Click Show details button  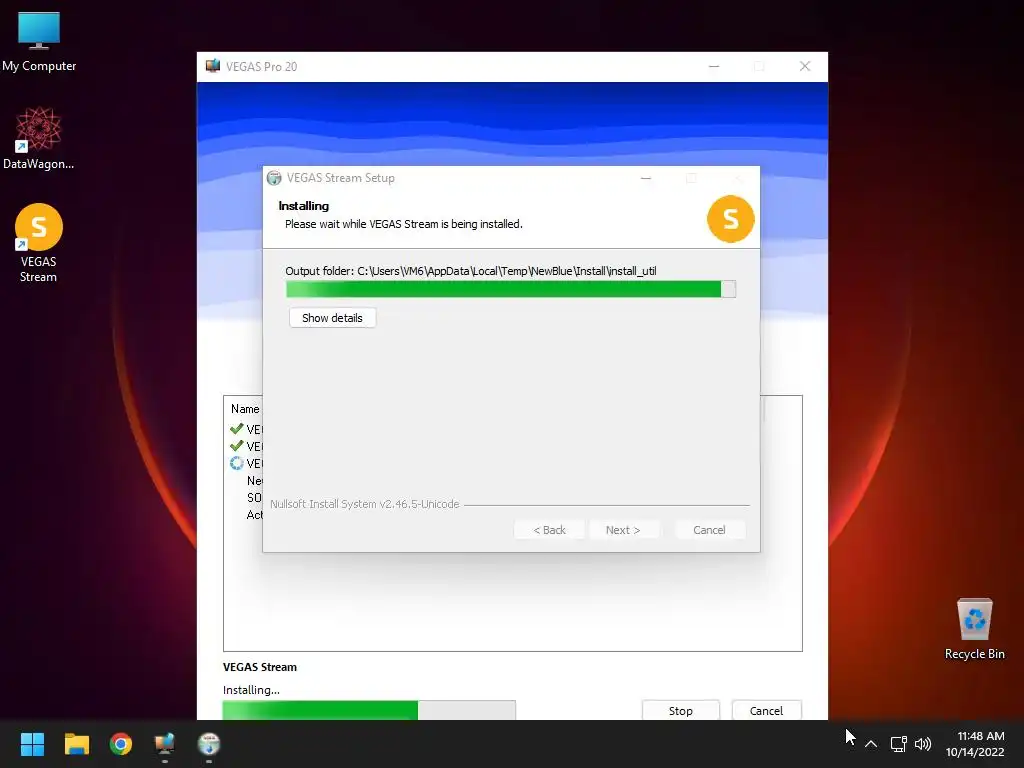point(332,318)
